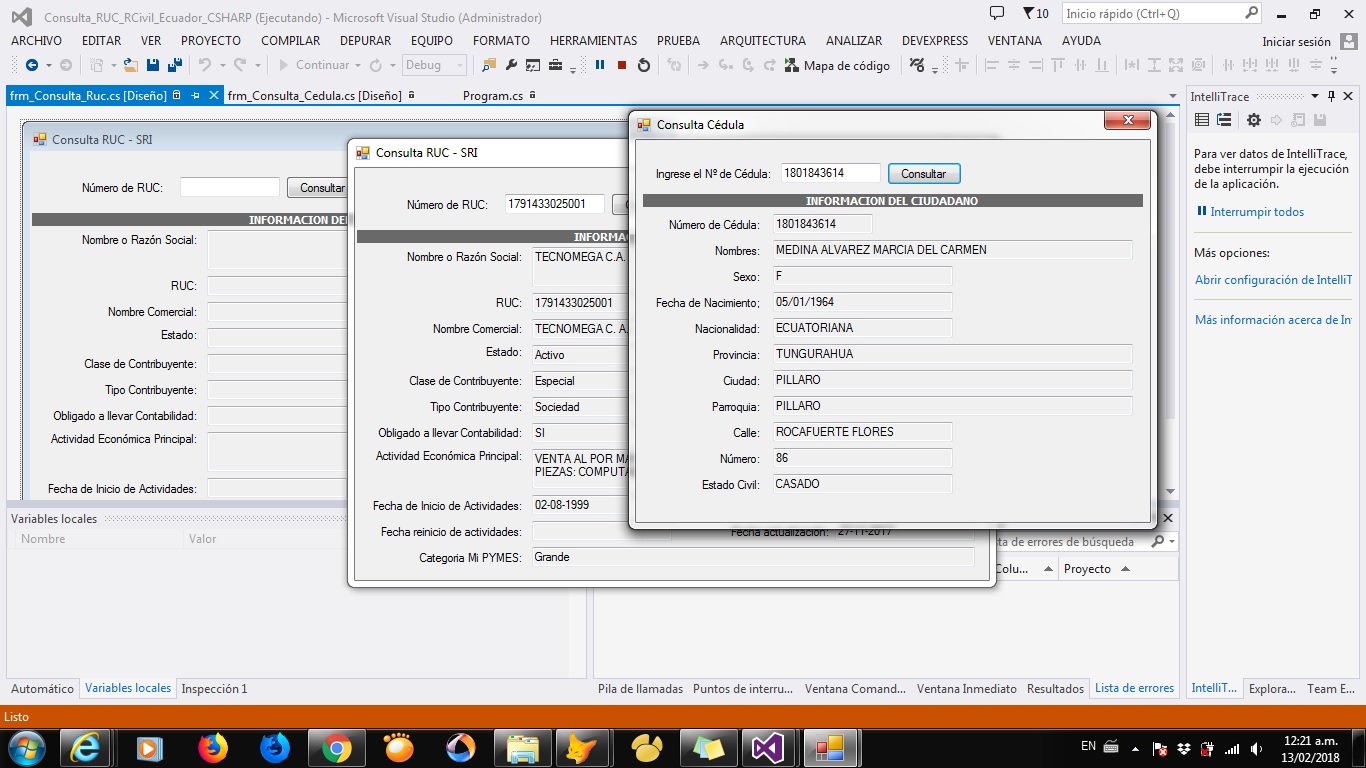Click the Más información acerca de IntelliTrace link

[x=1273, y=320]
